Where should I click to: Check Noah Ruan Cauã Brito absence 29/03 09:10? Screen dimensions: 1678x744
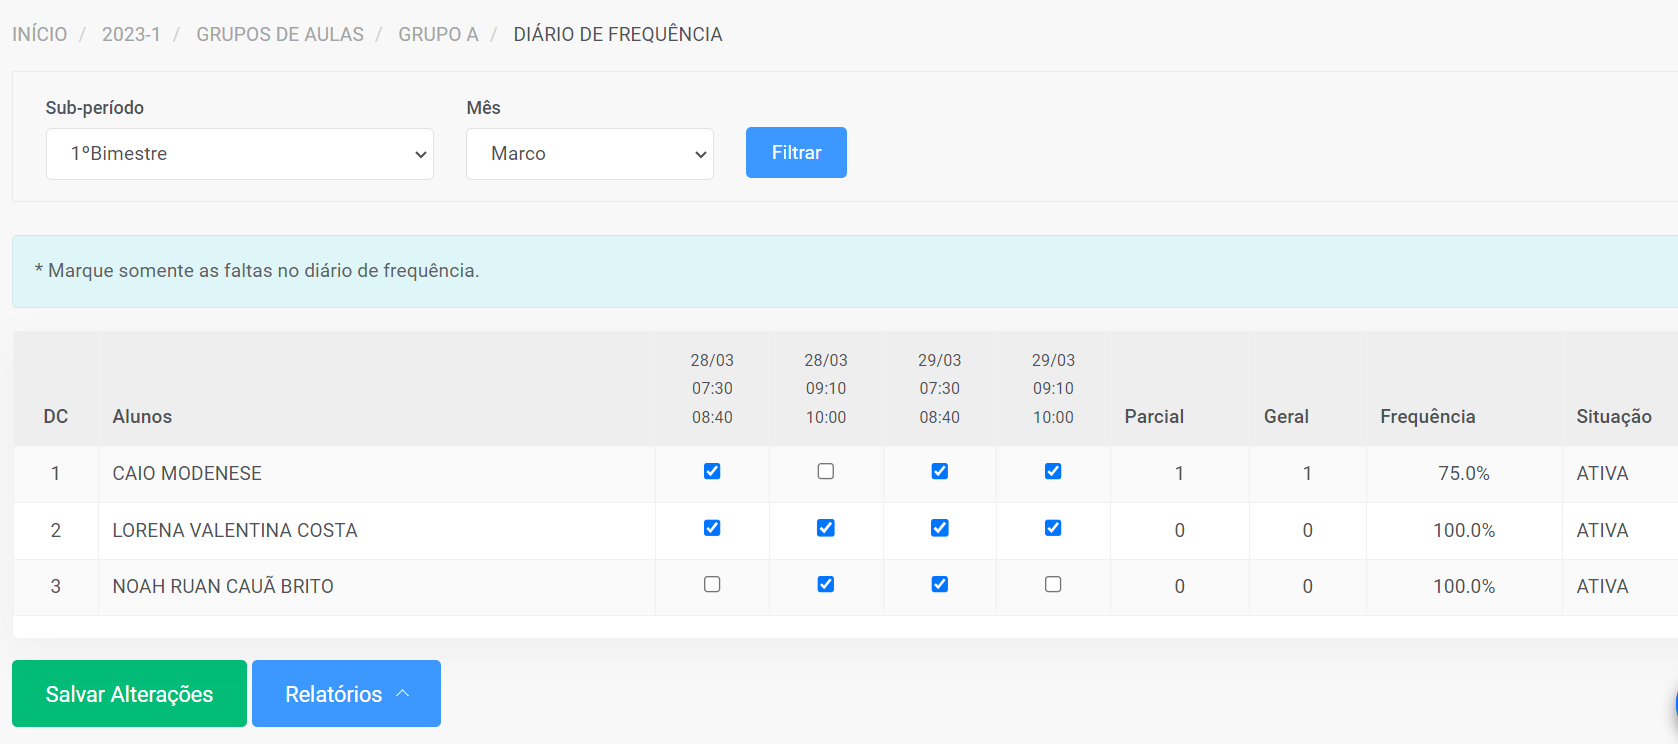point(1053,584)
